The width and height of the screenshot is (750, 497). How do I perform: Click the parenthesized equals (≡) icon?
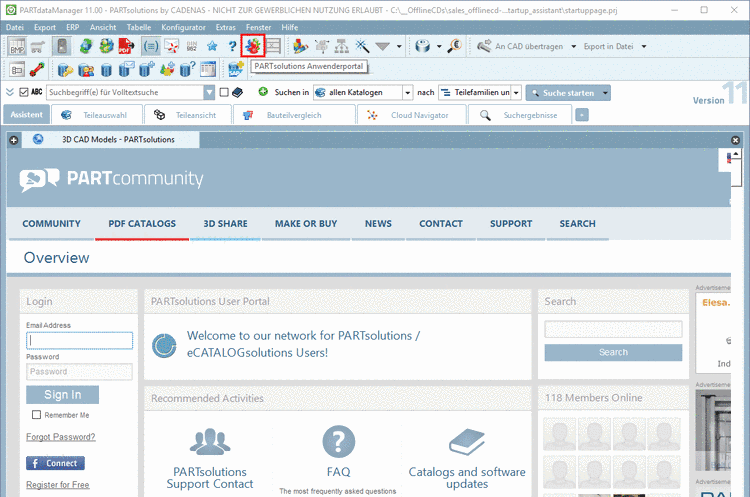(x=151, y=46)
